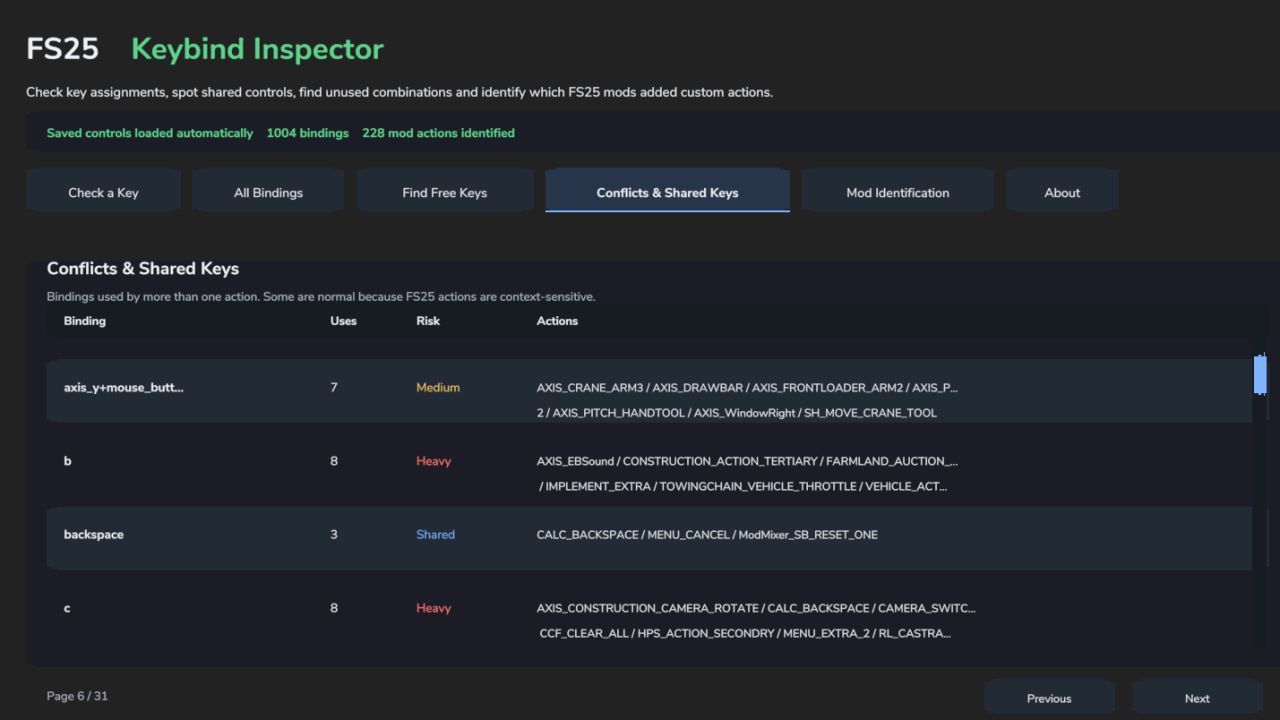Click the AXIS_CRANE_ARM3 actions text
1280x720 pixels.
747,400
